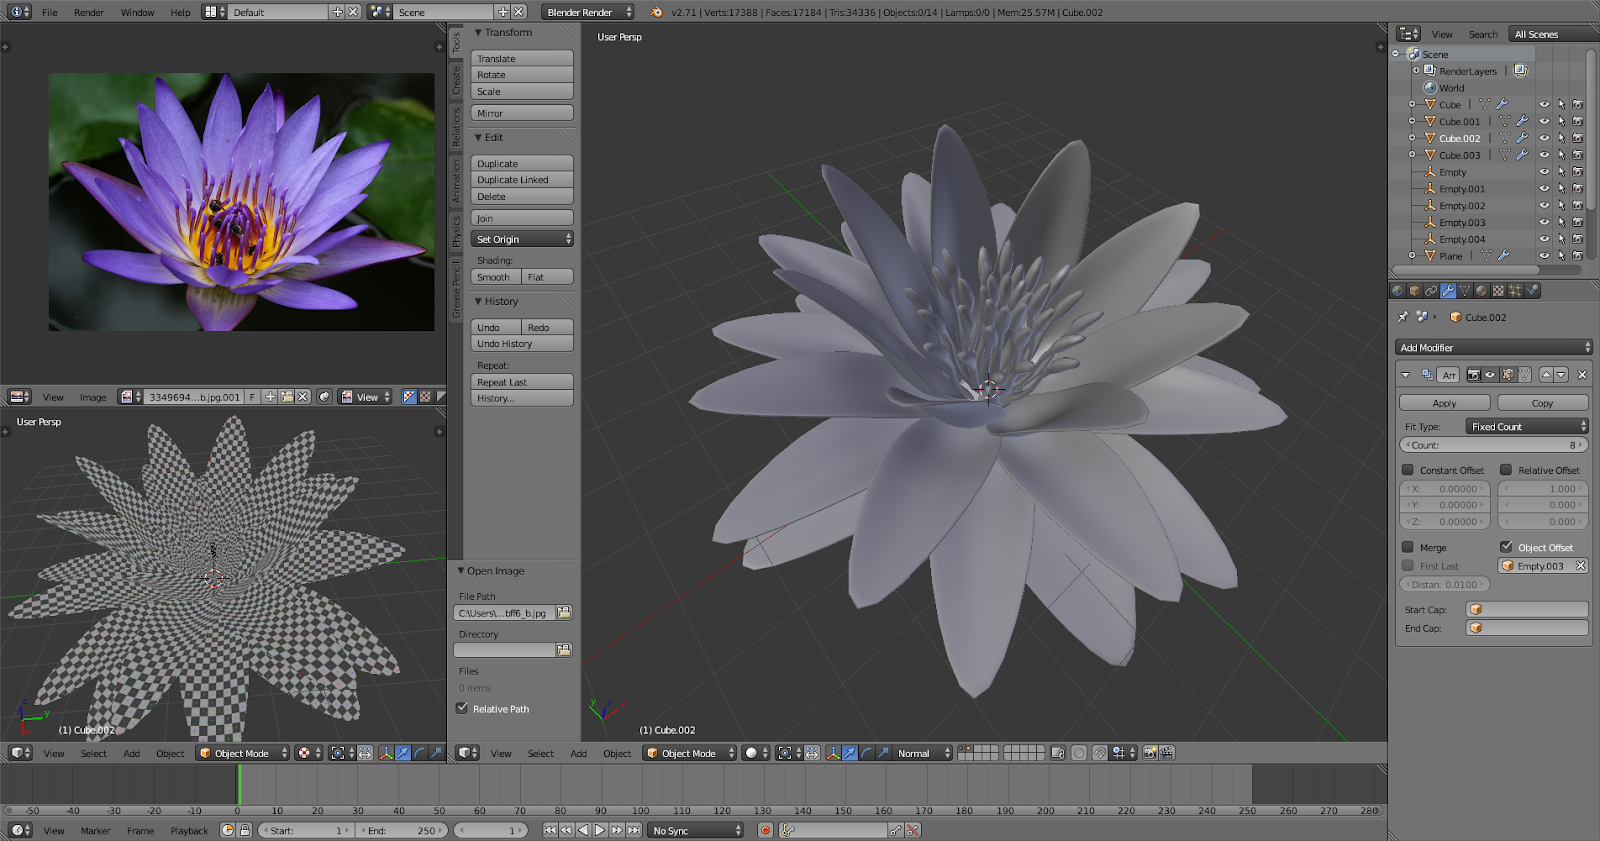Viewport: 1600px width, 841px height.
Task: Open the Set Origin dropdown
Action: tap(522, 239)
